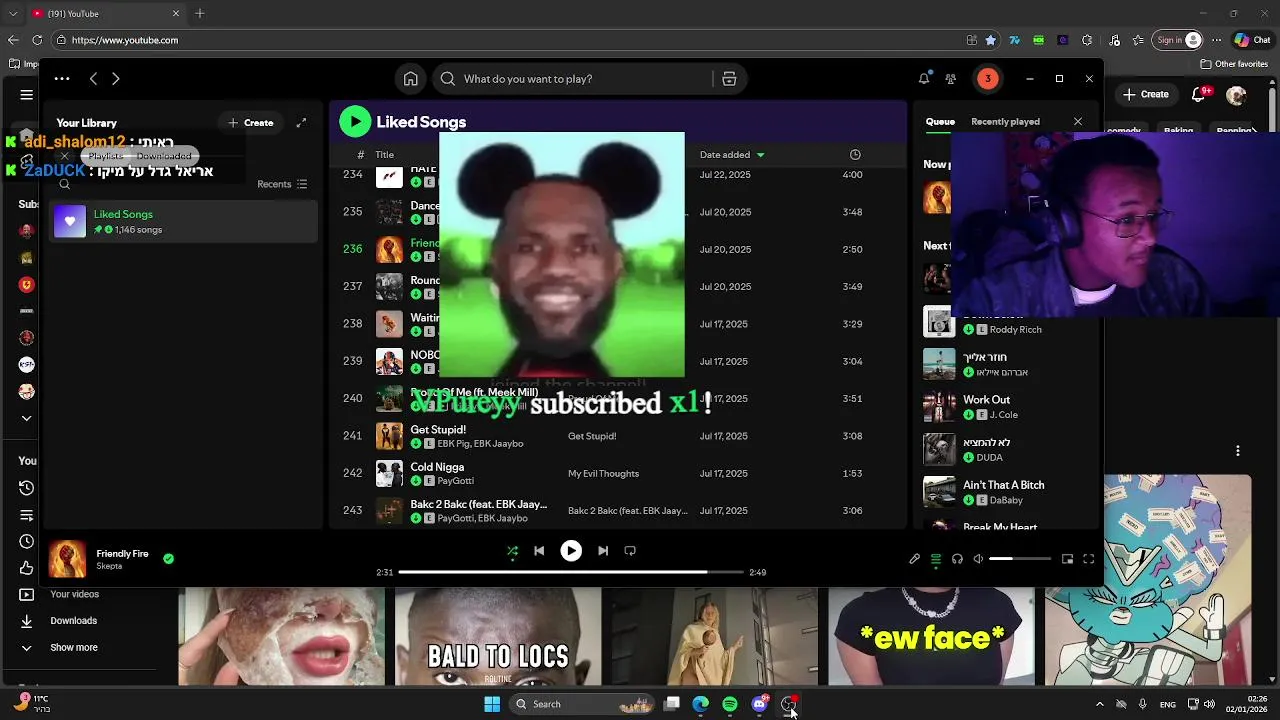
Task: Click the Spotify home icon
Action: click(411, 79)
